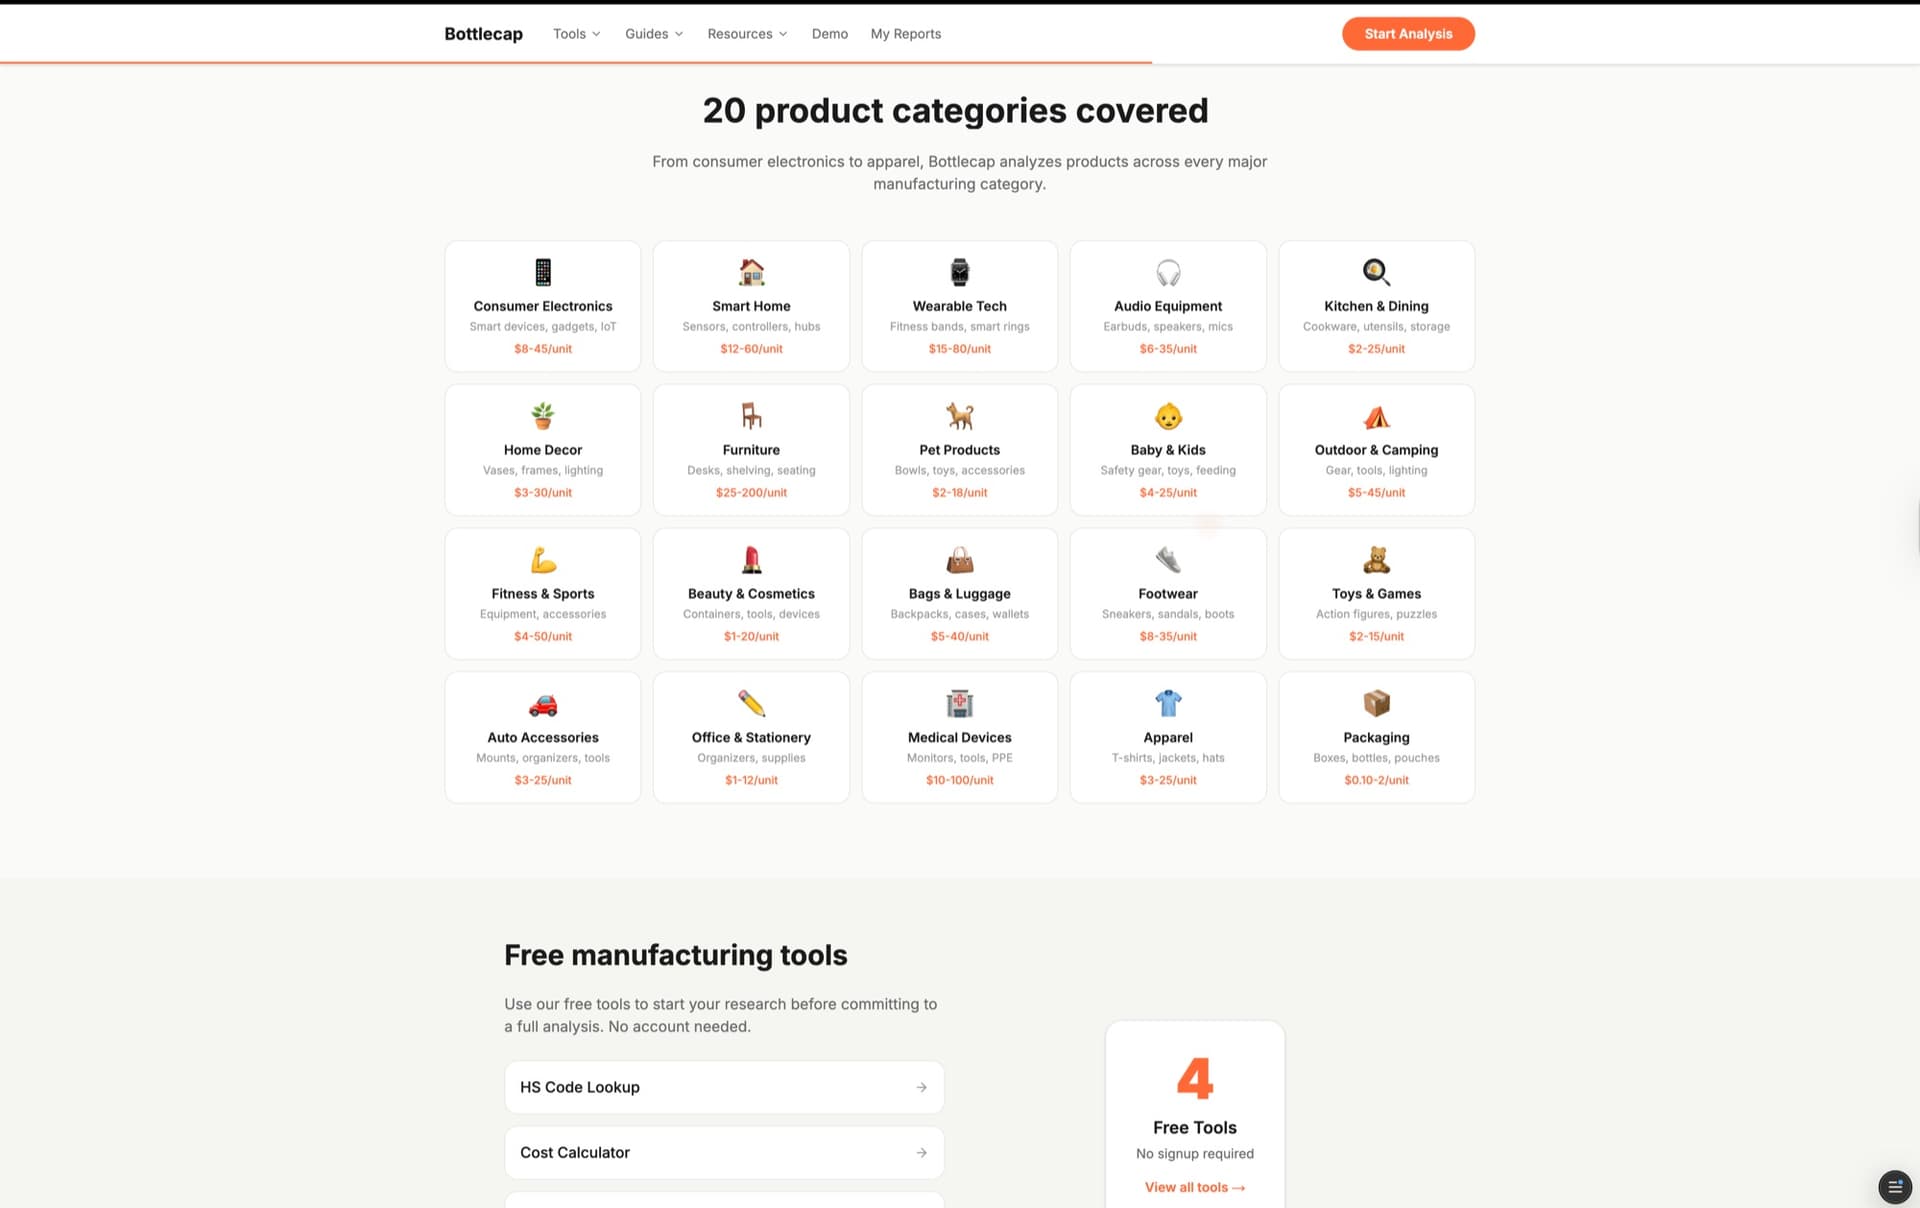Click the Audio Equipment headphones icon
This screenshot has height=1208, width=1920.
point(1168,272)
